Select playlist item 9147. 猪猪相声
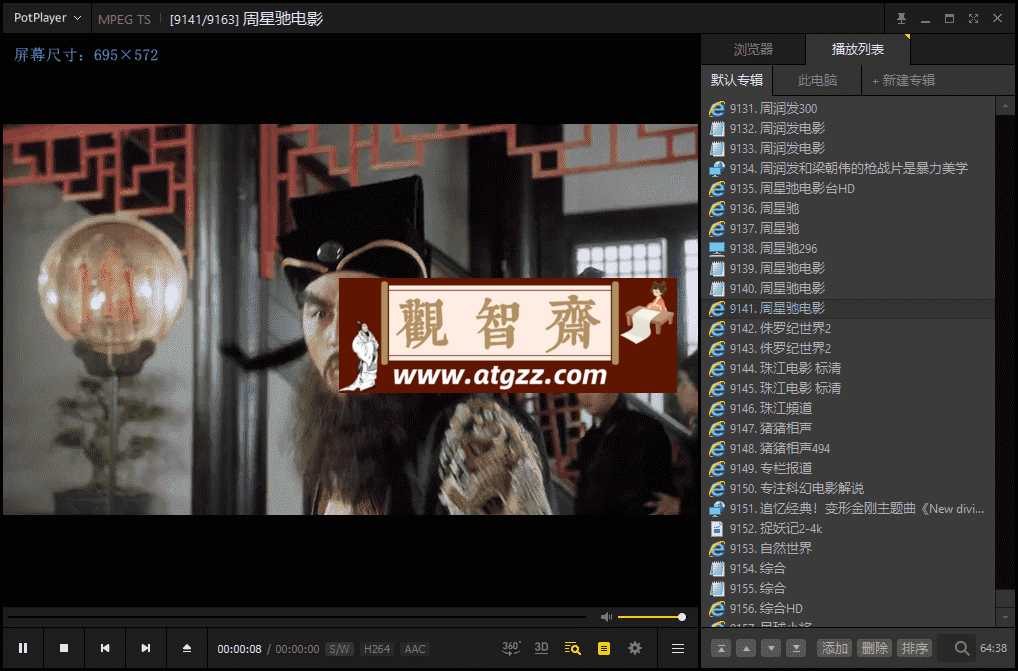The width and height of the screenshot is (1018, 671). (x=848, y=428)
